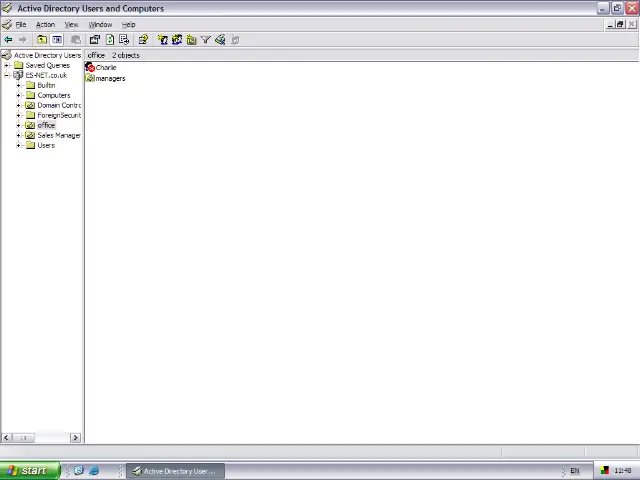
Task: Click Active Directory taskbar button
Action: (175, 471)
